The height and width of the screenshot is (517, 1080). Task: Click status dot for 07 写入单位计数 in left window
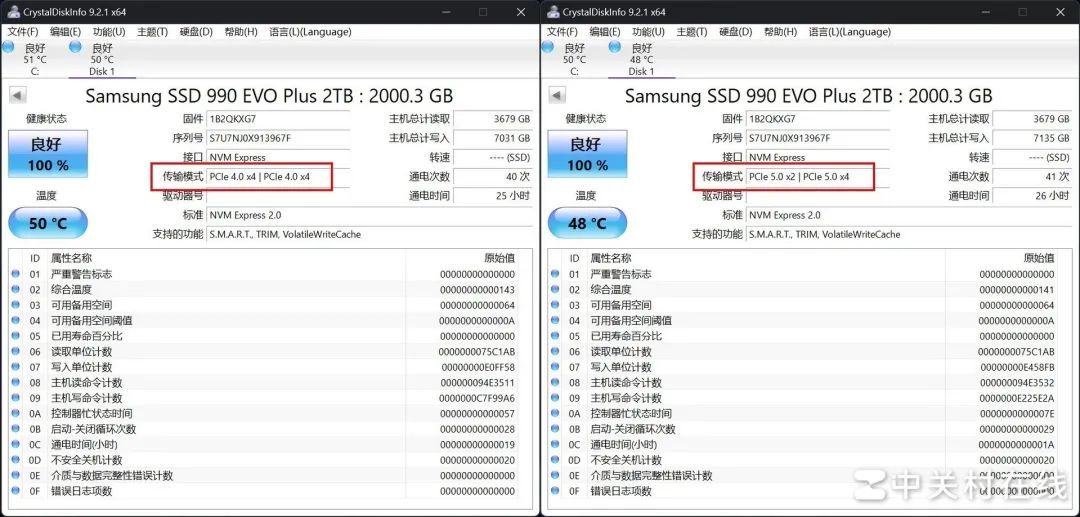(x=16, y=367)
